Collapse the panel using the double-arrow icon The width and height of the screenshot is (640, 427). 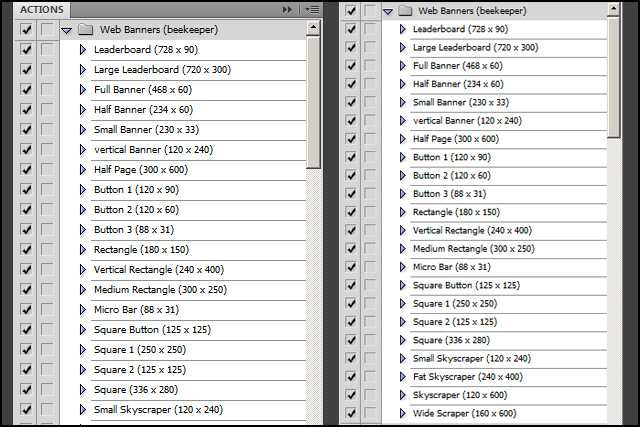tap(290, 8)
